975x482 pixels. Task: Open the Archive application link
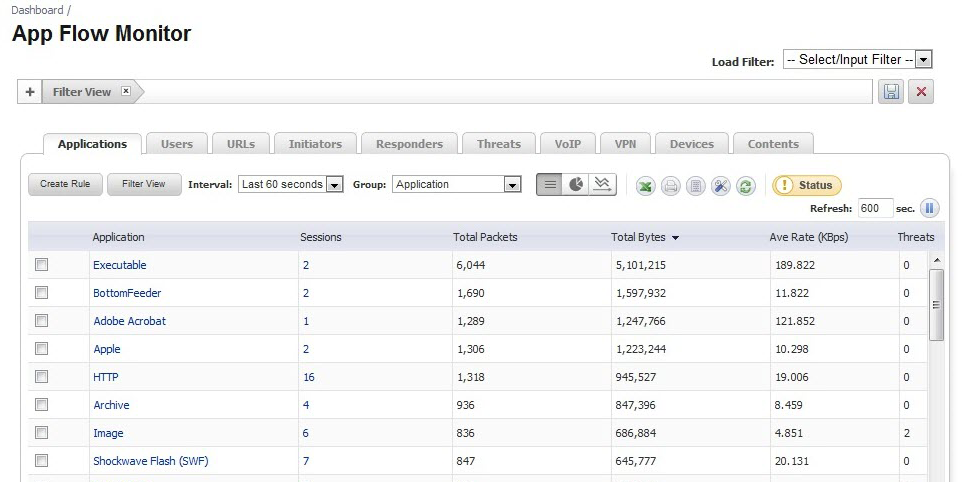pos(111,405)
